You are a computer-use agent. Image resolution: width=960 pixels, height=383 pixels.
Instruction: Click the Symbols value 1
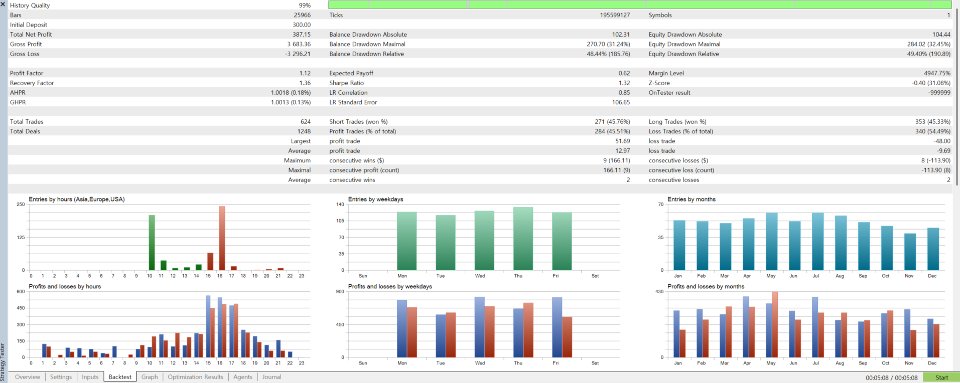(949, 15)
